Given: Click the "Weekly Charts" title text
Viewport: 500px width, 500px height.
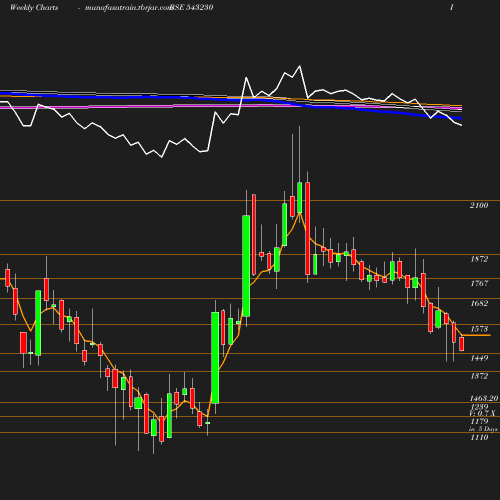Looking at the screenshot, I should [34, 7].
